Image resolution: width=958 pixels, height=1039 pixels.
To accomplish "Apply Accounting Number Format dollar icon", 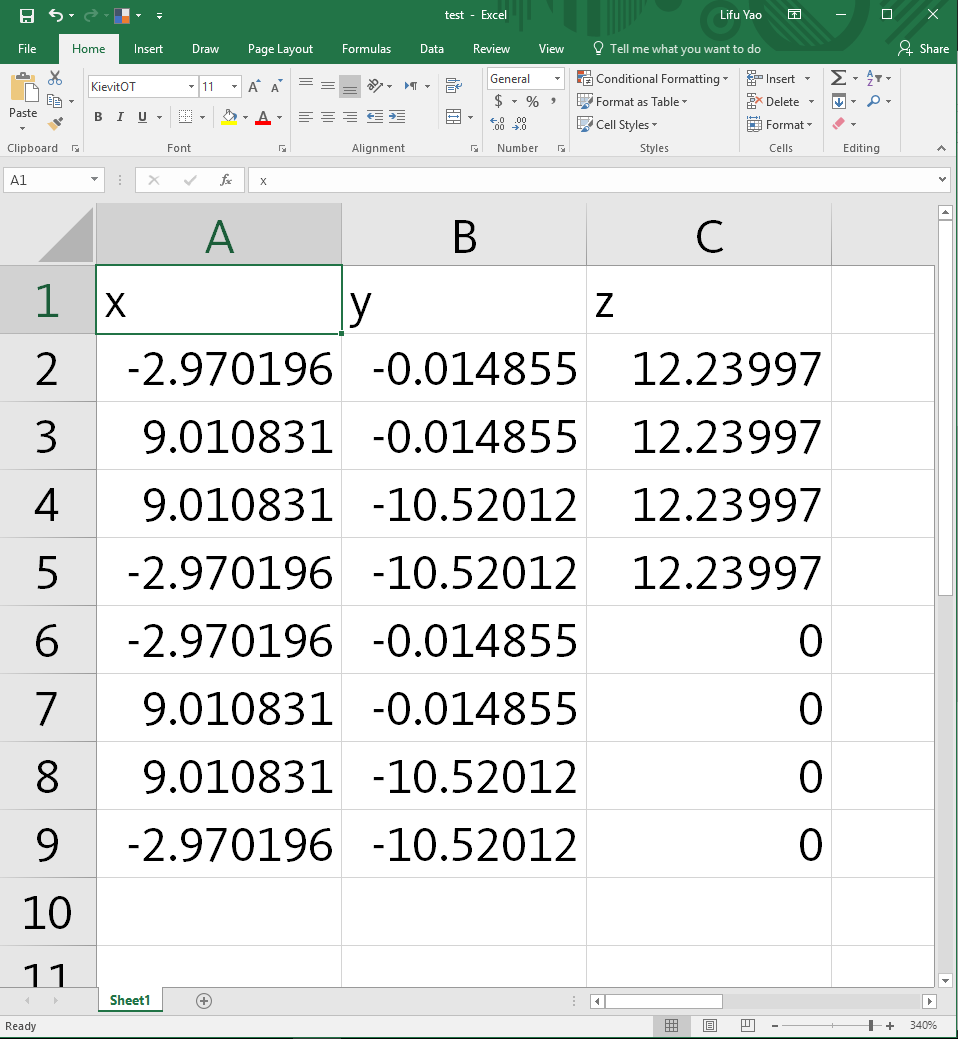I will tap(498, 101).
